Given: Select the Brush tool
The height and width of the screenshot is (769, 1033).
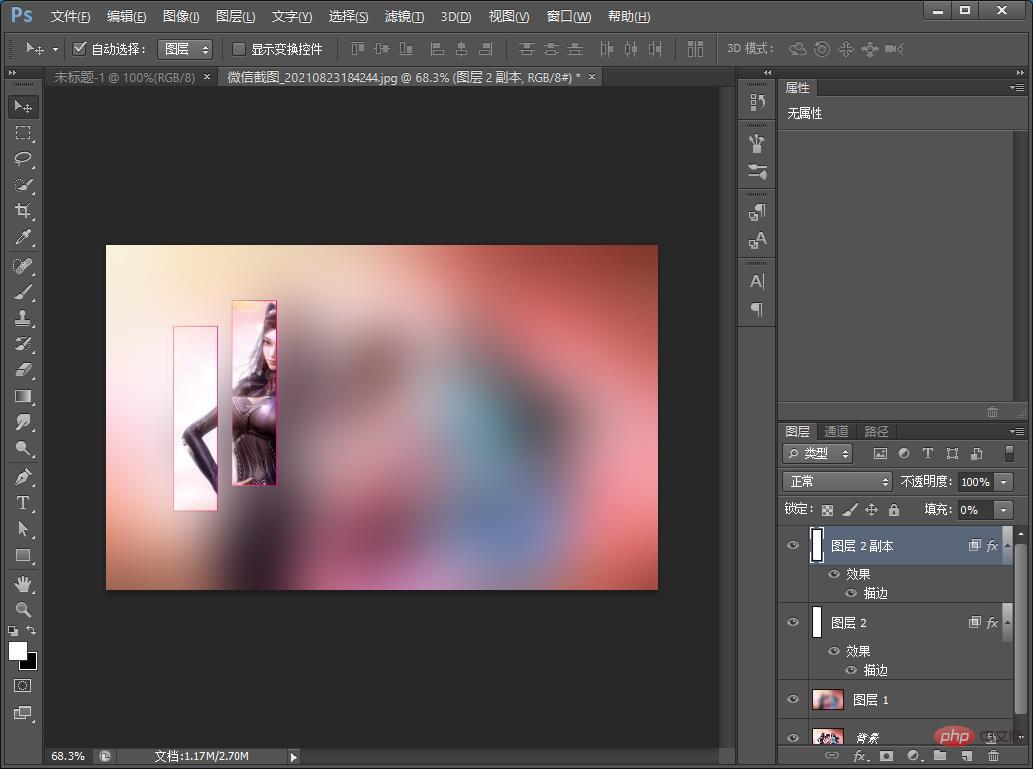Looking at the screenshot, I should [x=23, y=292].
